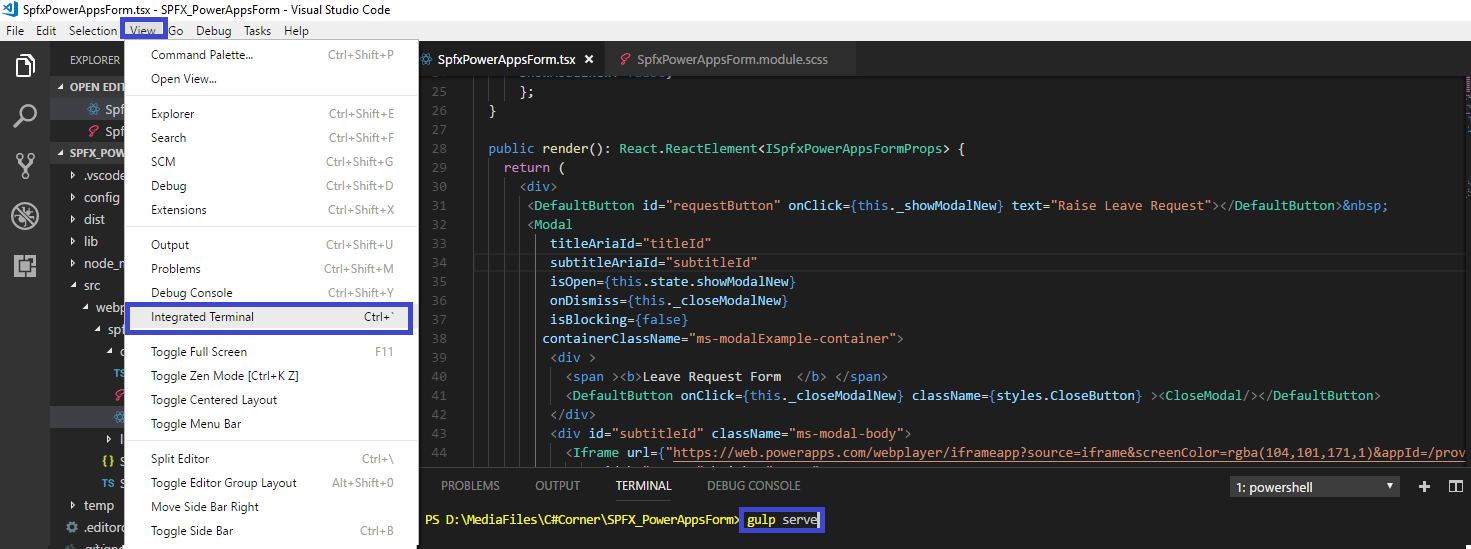This screenshot has height=549, width=1471.
Task: Choose Move Side Bar Right menu item
Action: [x=271, y=507]
